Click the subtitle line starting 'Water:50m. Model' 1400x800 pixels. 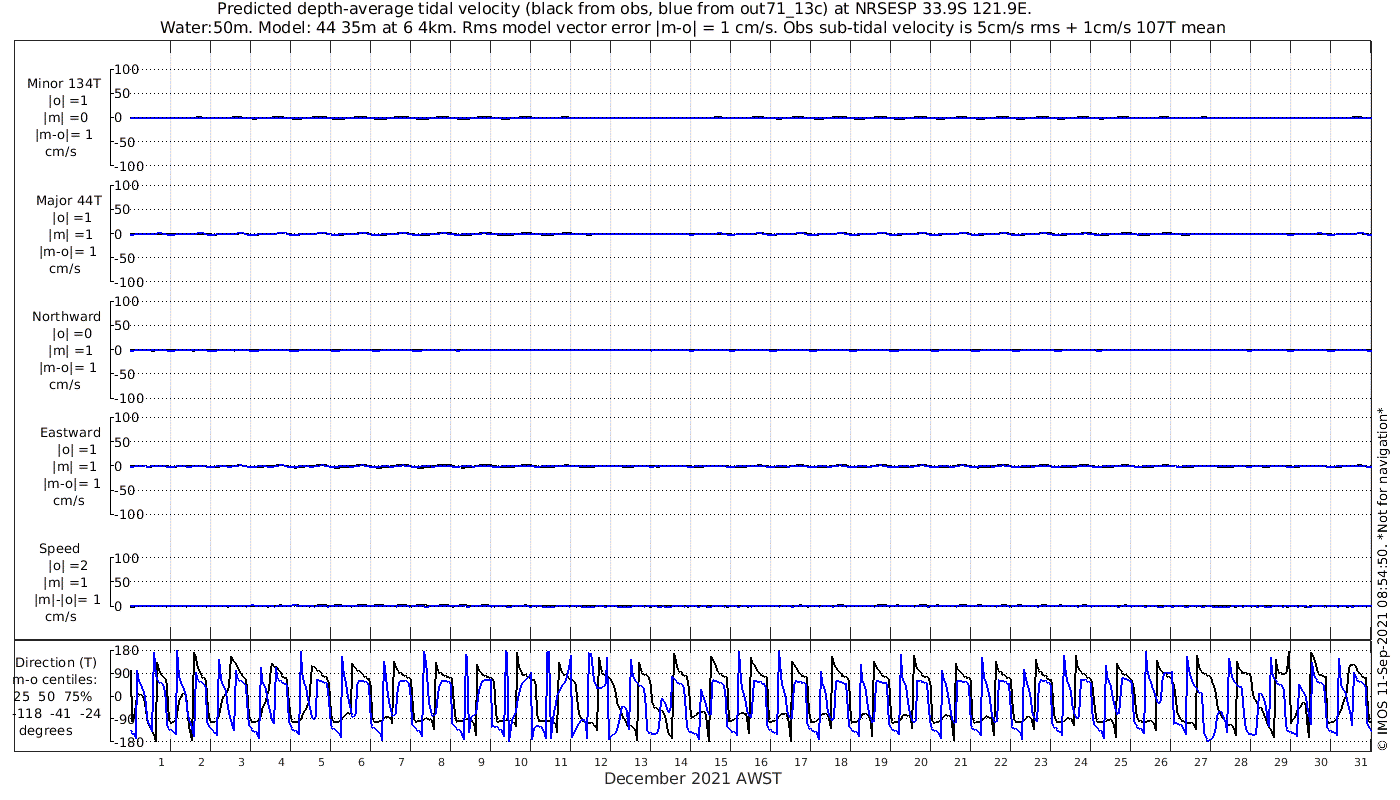coord(692,27)
